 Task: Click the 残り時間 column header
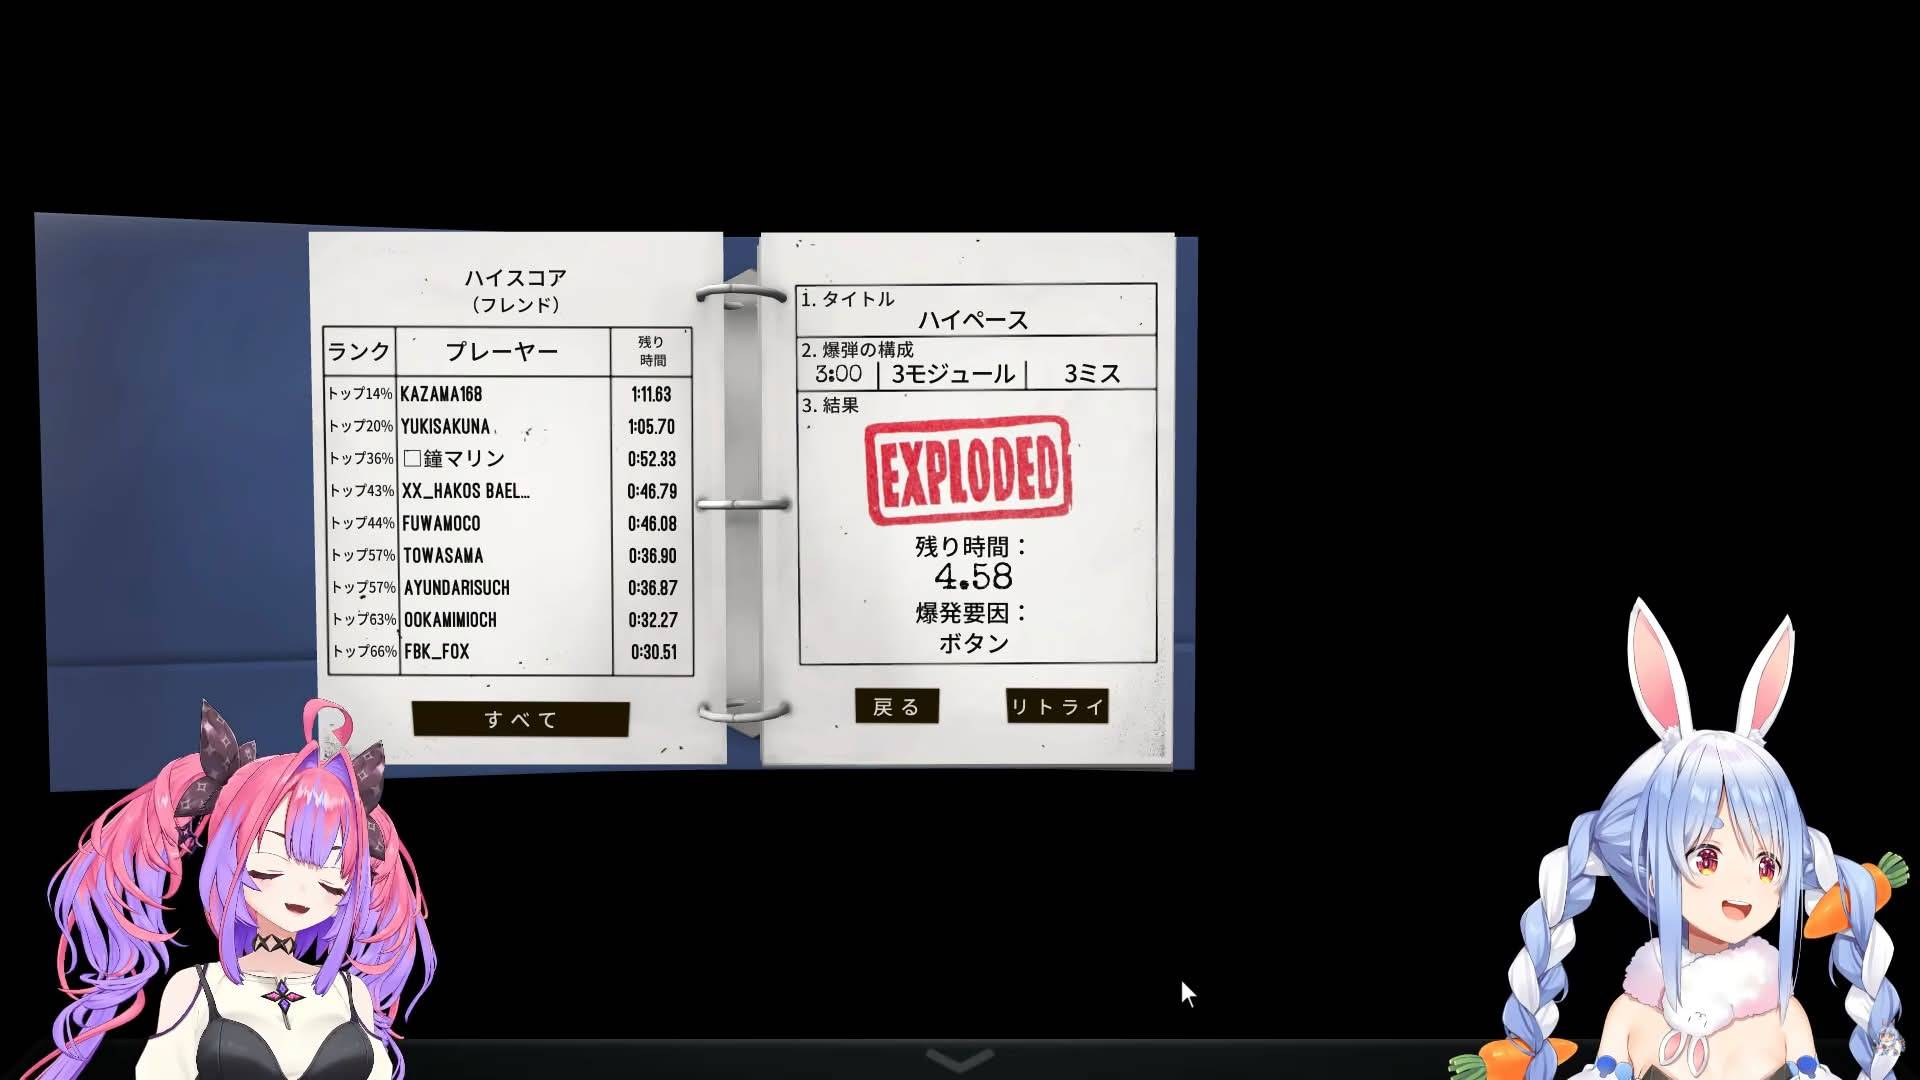point(652,351)
